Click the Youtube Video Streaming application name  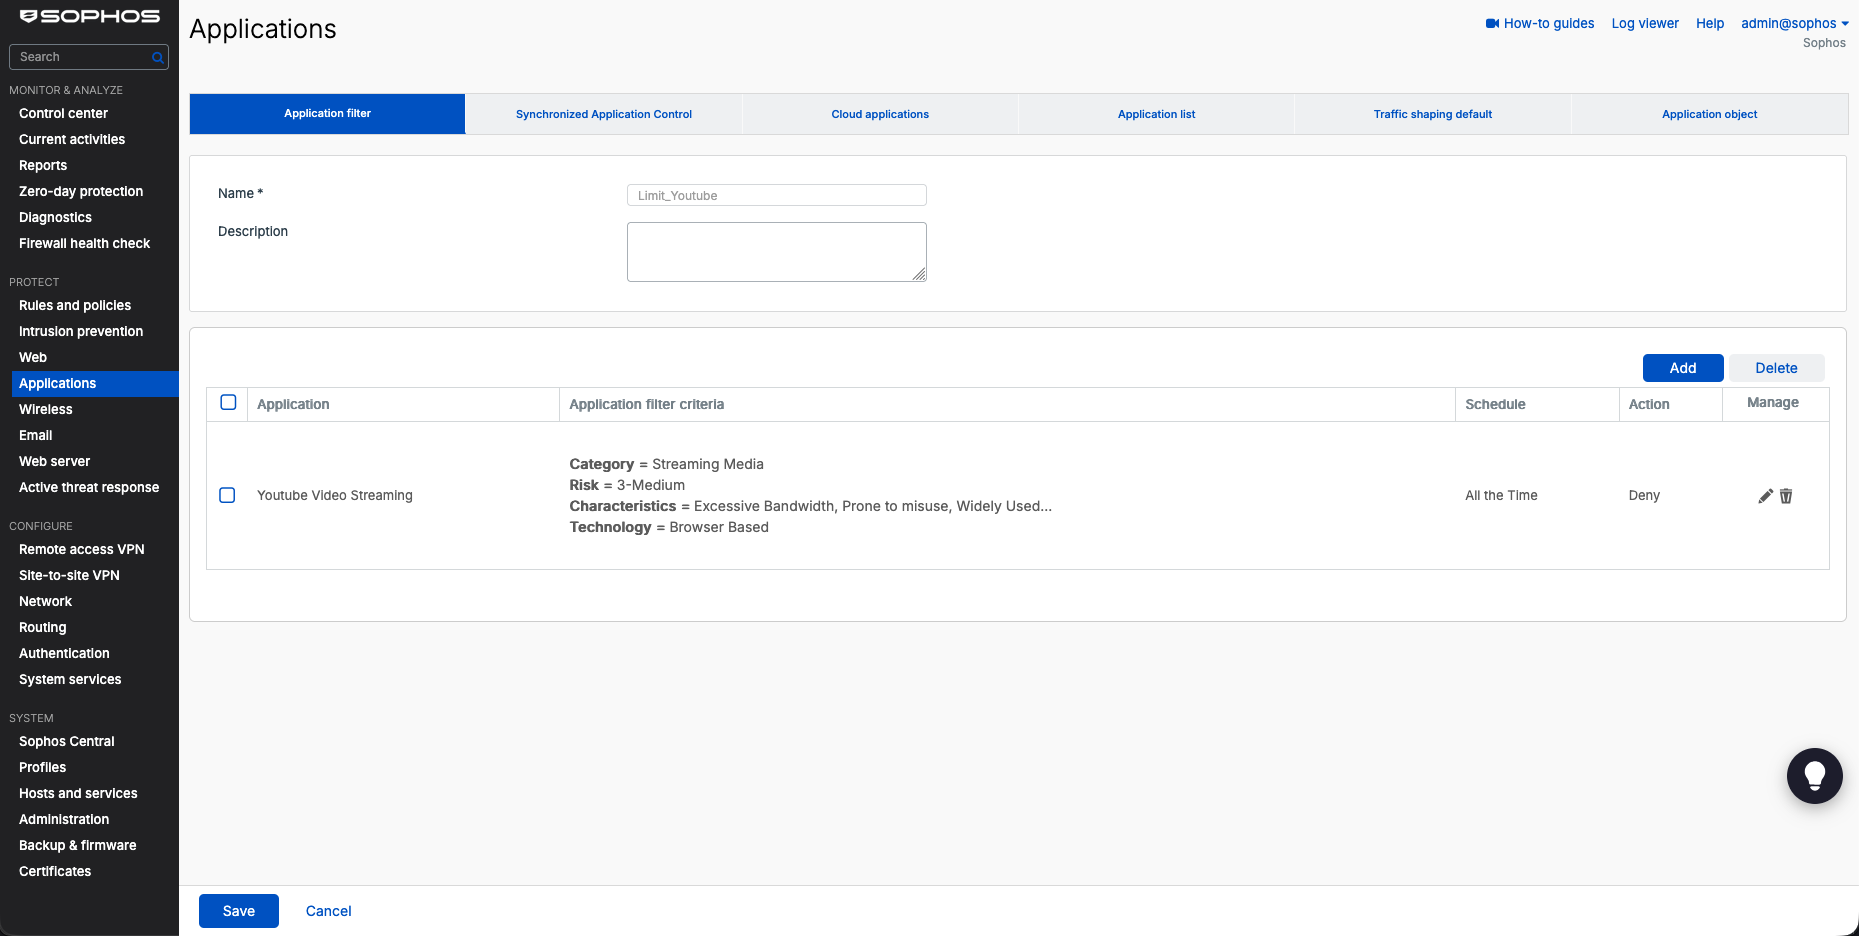(335, 496)
